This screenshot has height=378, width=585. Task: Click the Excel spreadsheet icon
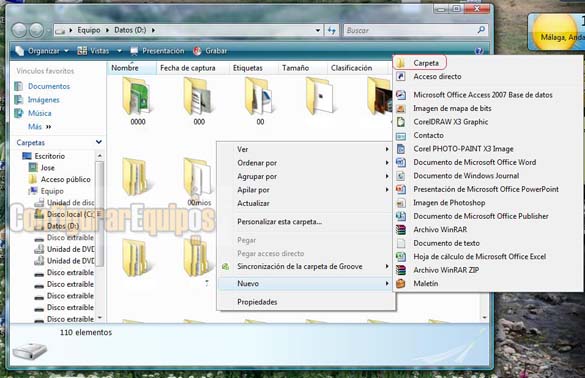click(401, 257)
